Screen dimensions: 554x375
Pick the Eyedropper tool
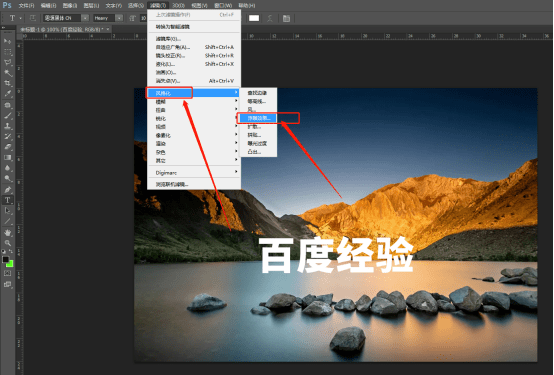pyautogui.click(x=7, y=94)
